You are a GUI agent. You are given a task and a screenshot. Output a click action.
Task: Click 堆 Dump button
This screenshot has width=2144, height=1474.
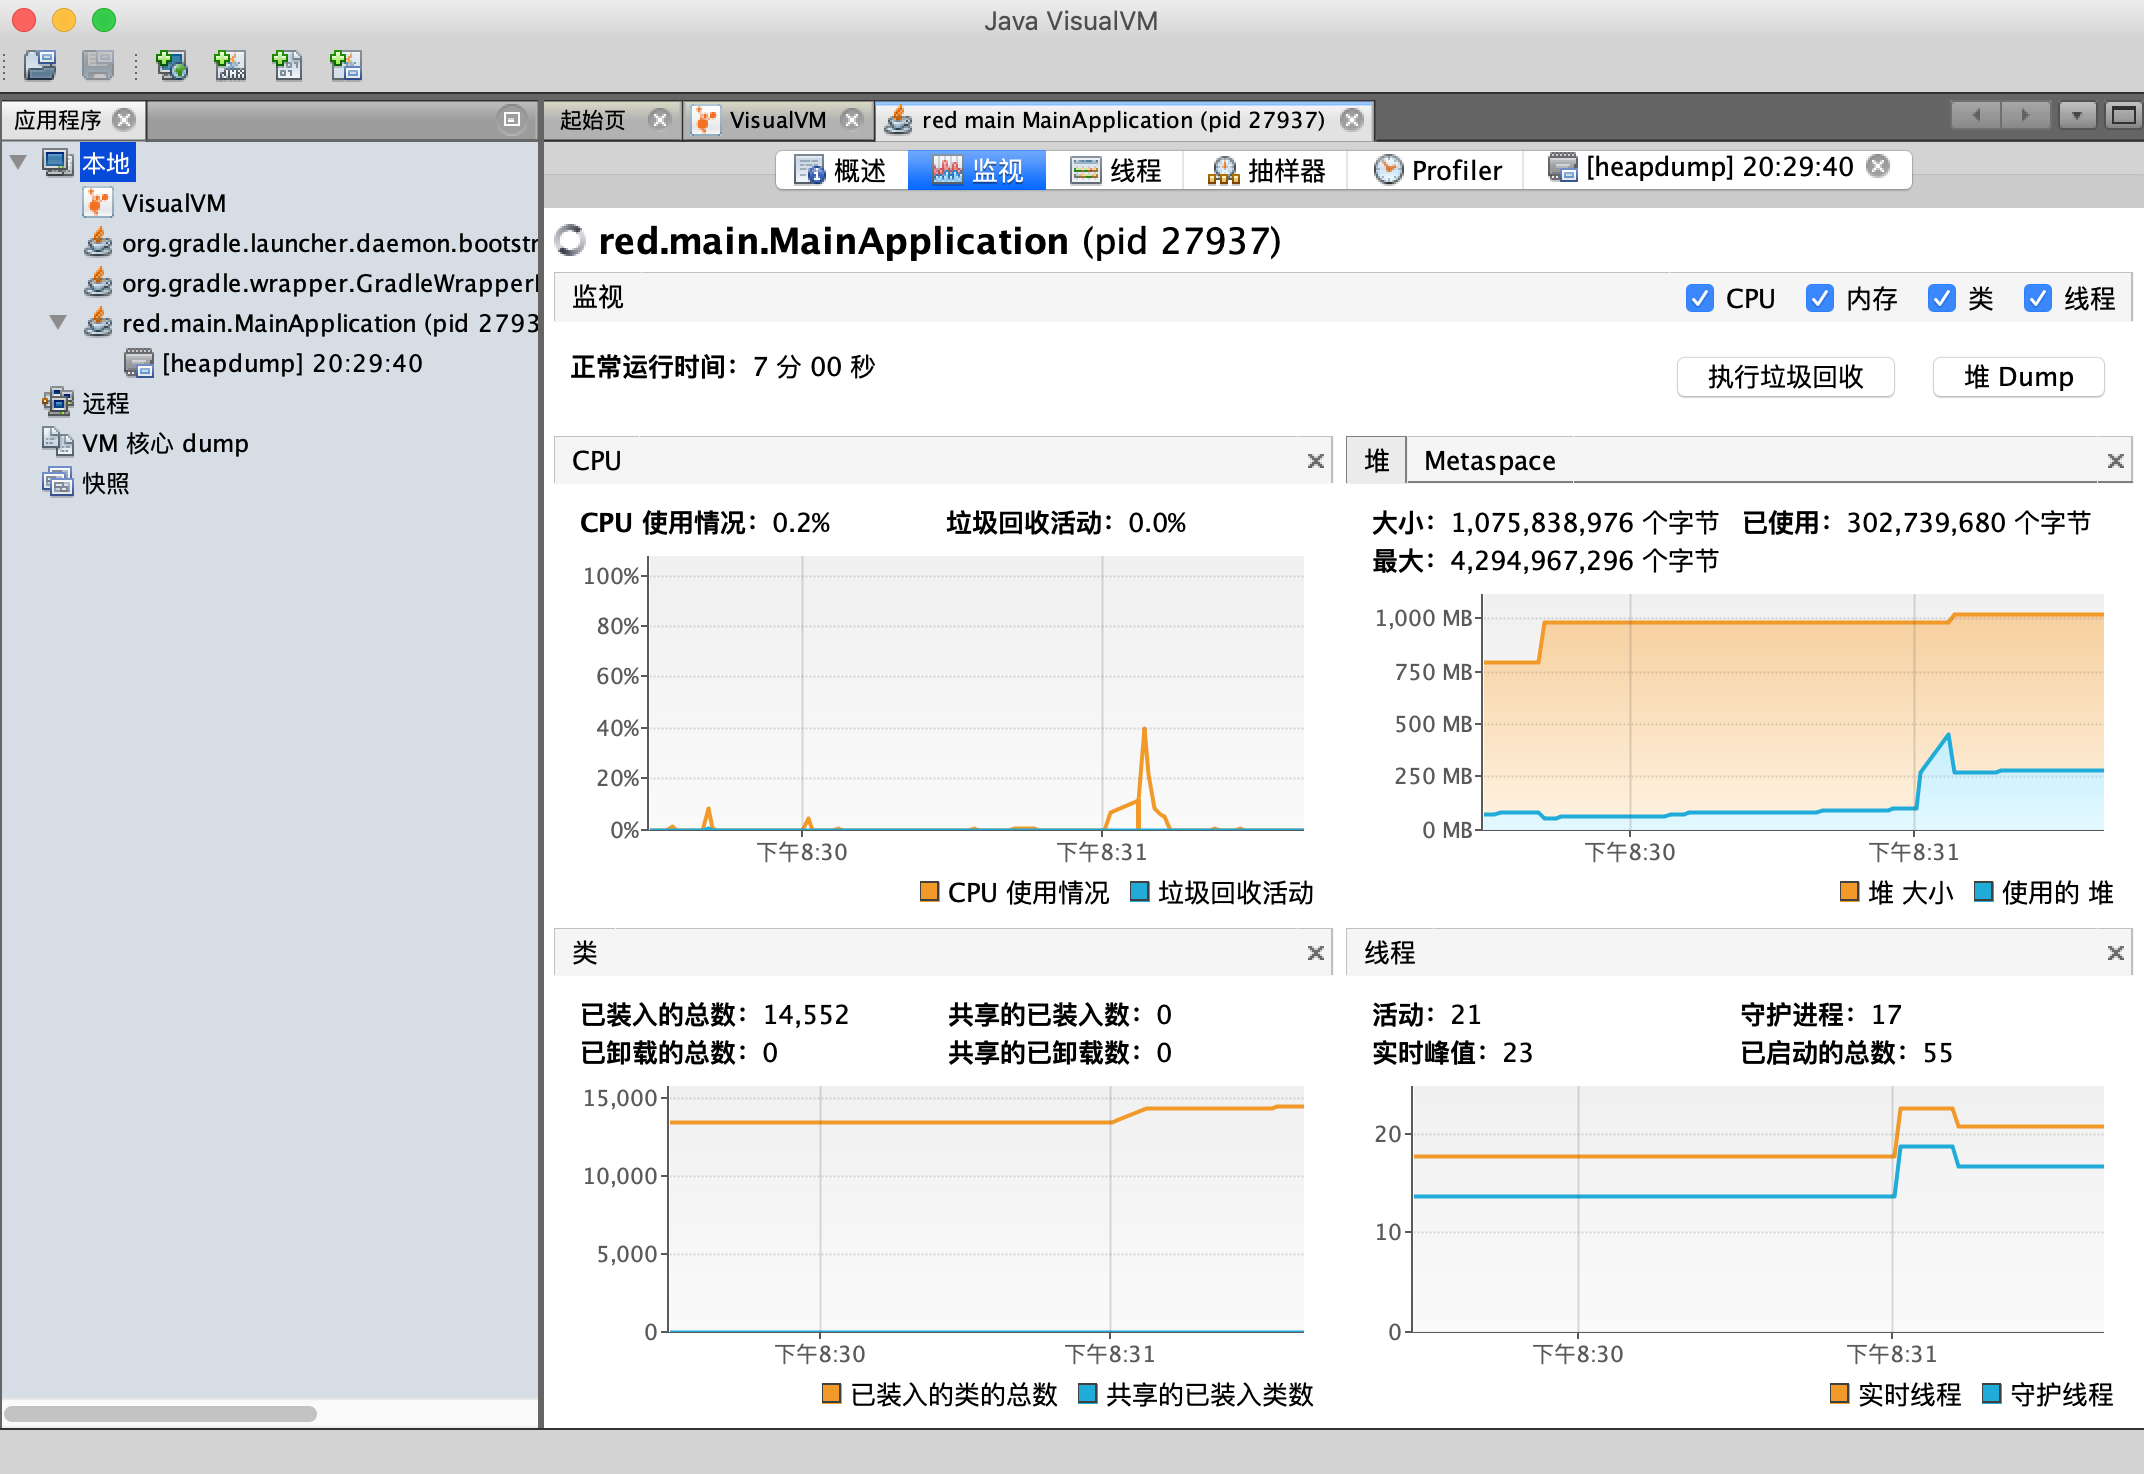click(x=2018, y=377)
